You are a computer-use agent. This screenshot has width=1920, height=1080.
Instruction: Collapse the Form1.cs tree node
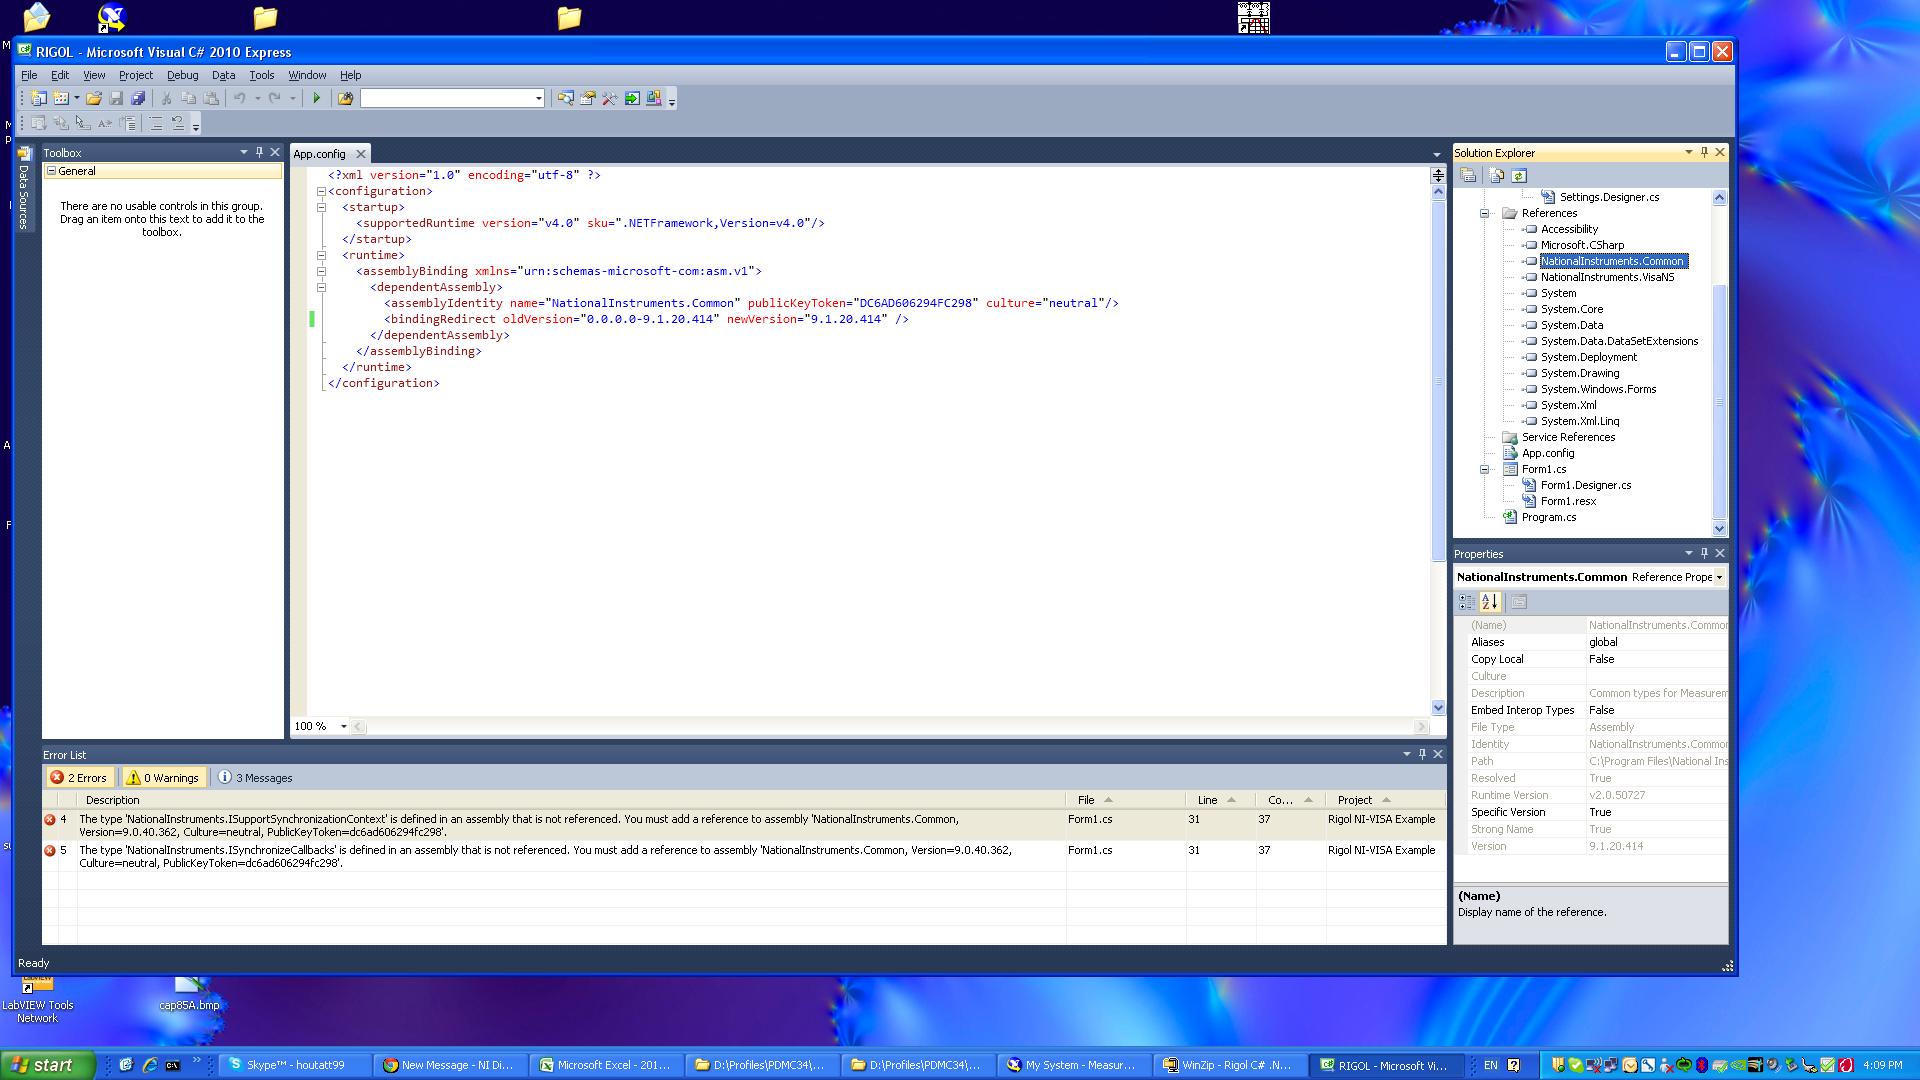click(x=1485, y=469)
